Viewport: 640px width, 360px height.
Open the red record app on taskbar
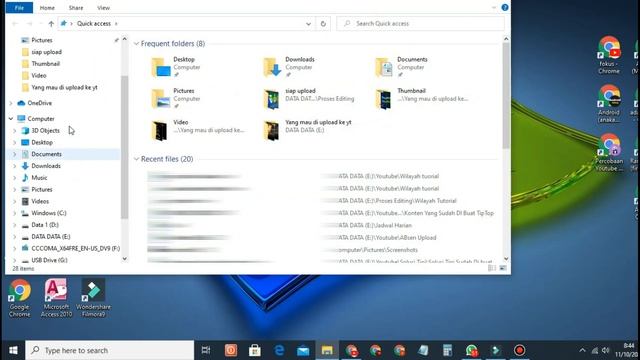click(519, 350)
